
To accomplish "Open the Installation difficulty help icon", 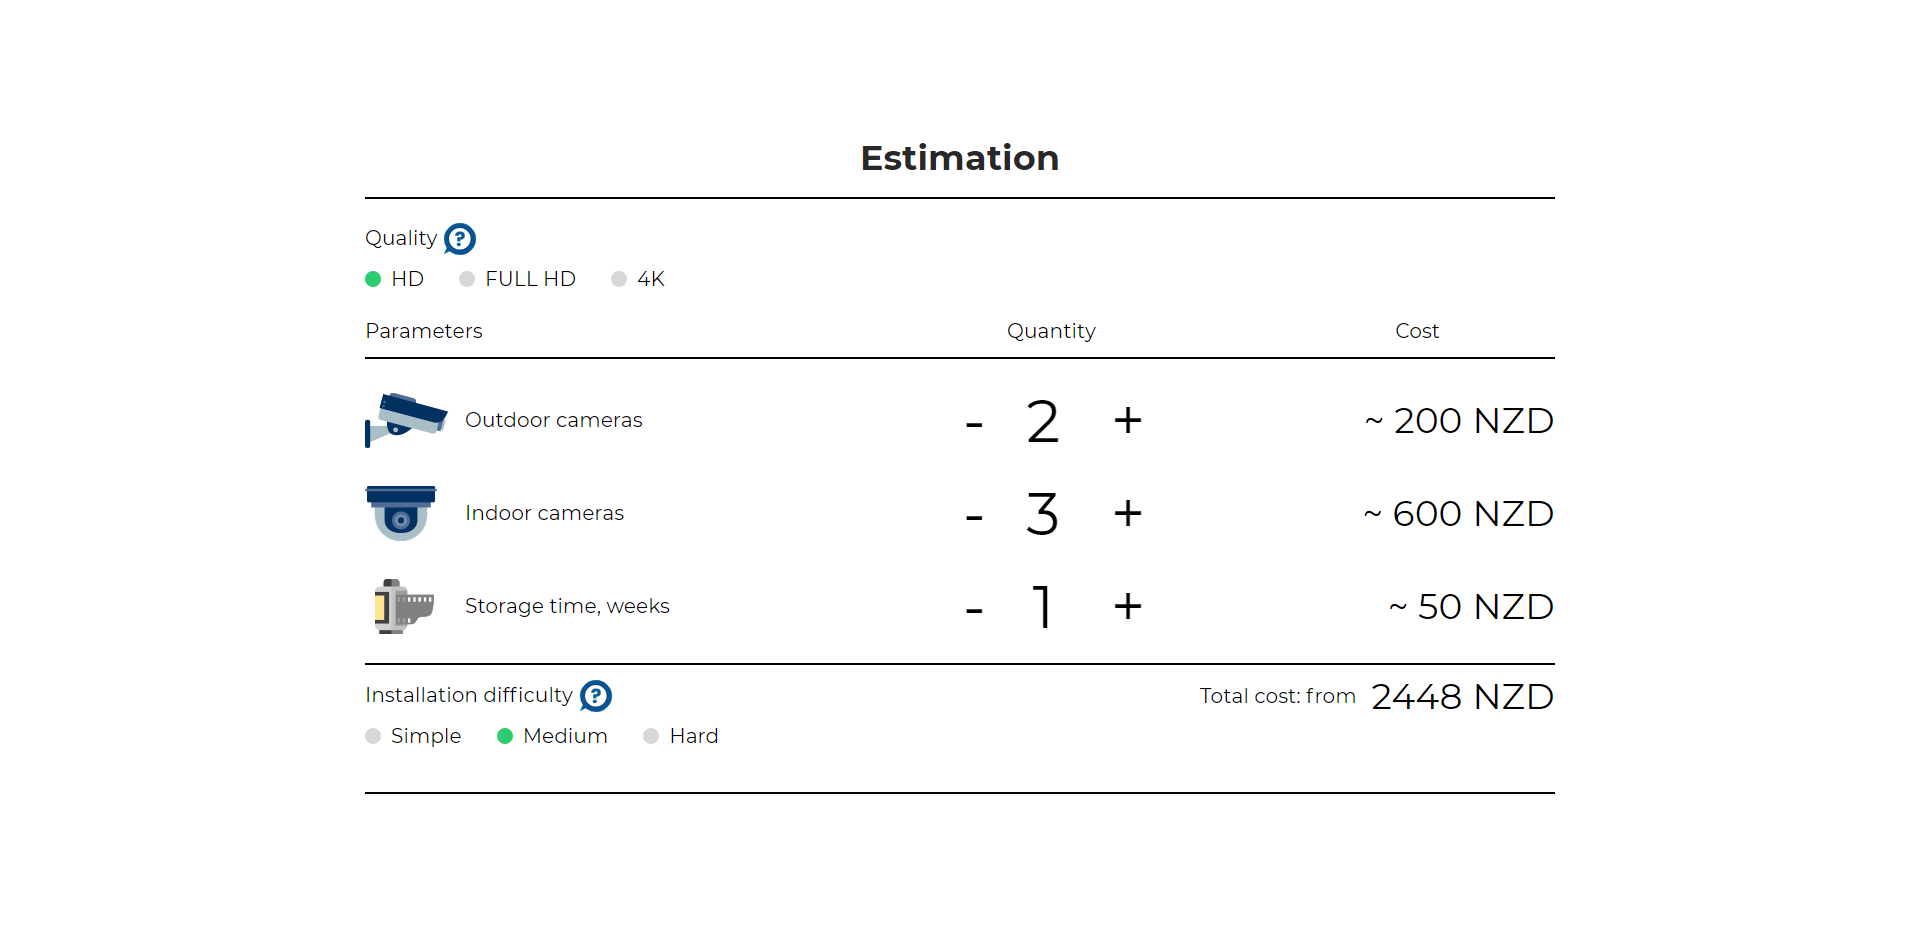I will [596, 696].
